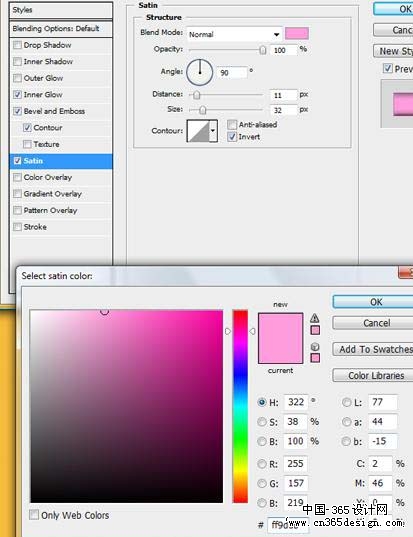Image resolution: width=413 pixels, height=537 pixels.
Task: Click the not-web-safe cube icon
Action: (315, 347)
